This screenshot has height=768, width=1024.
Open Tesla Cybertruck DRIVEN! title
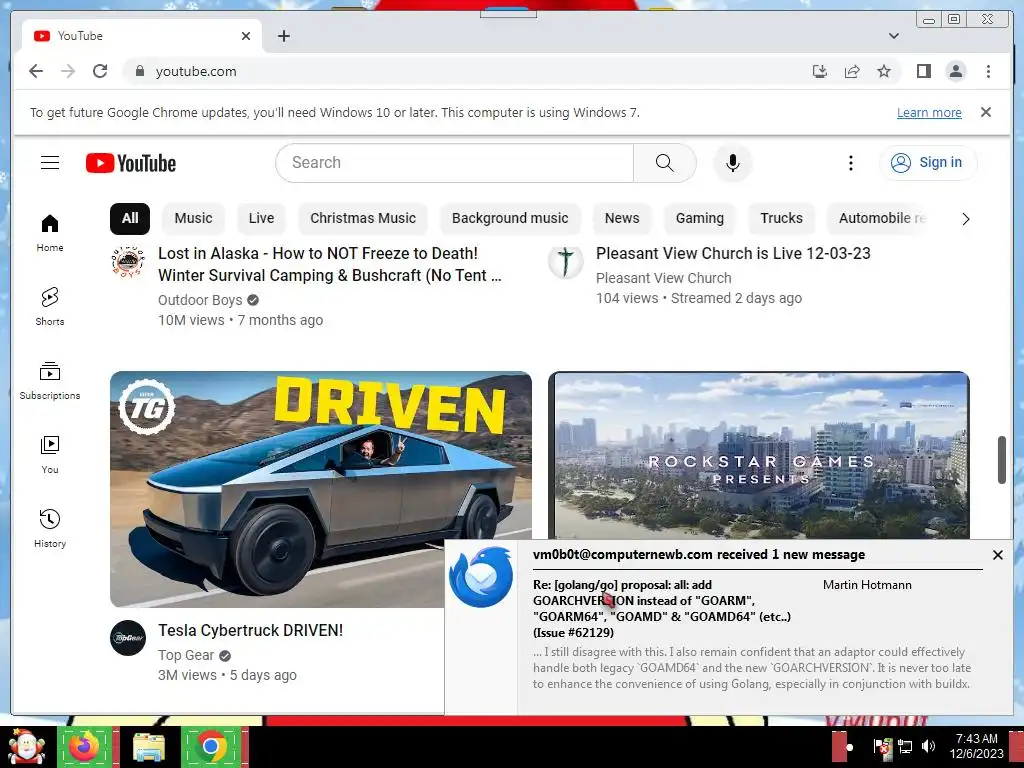[250, 630]
